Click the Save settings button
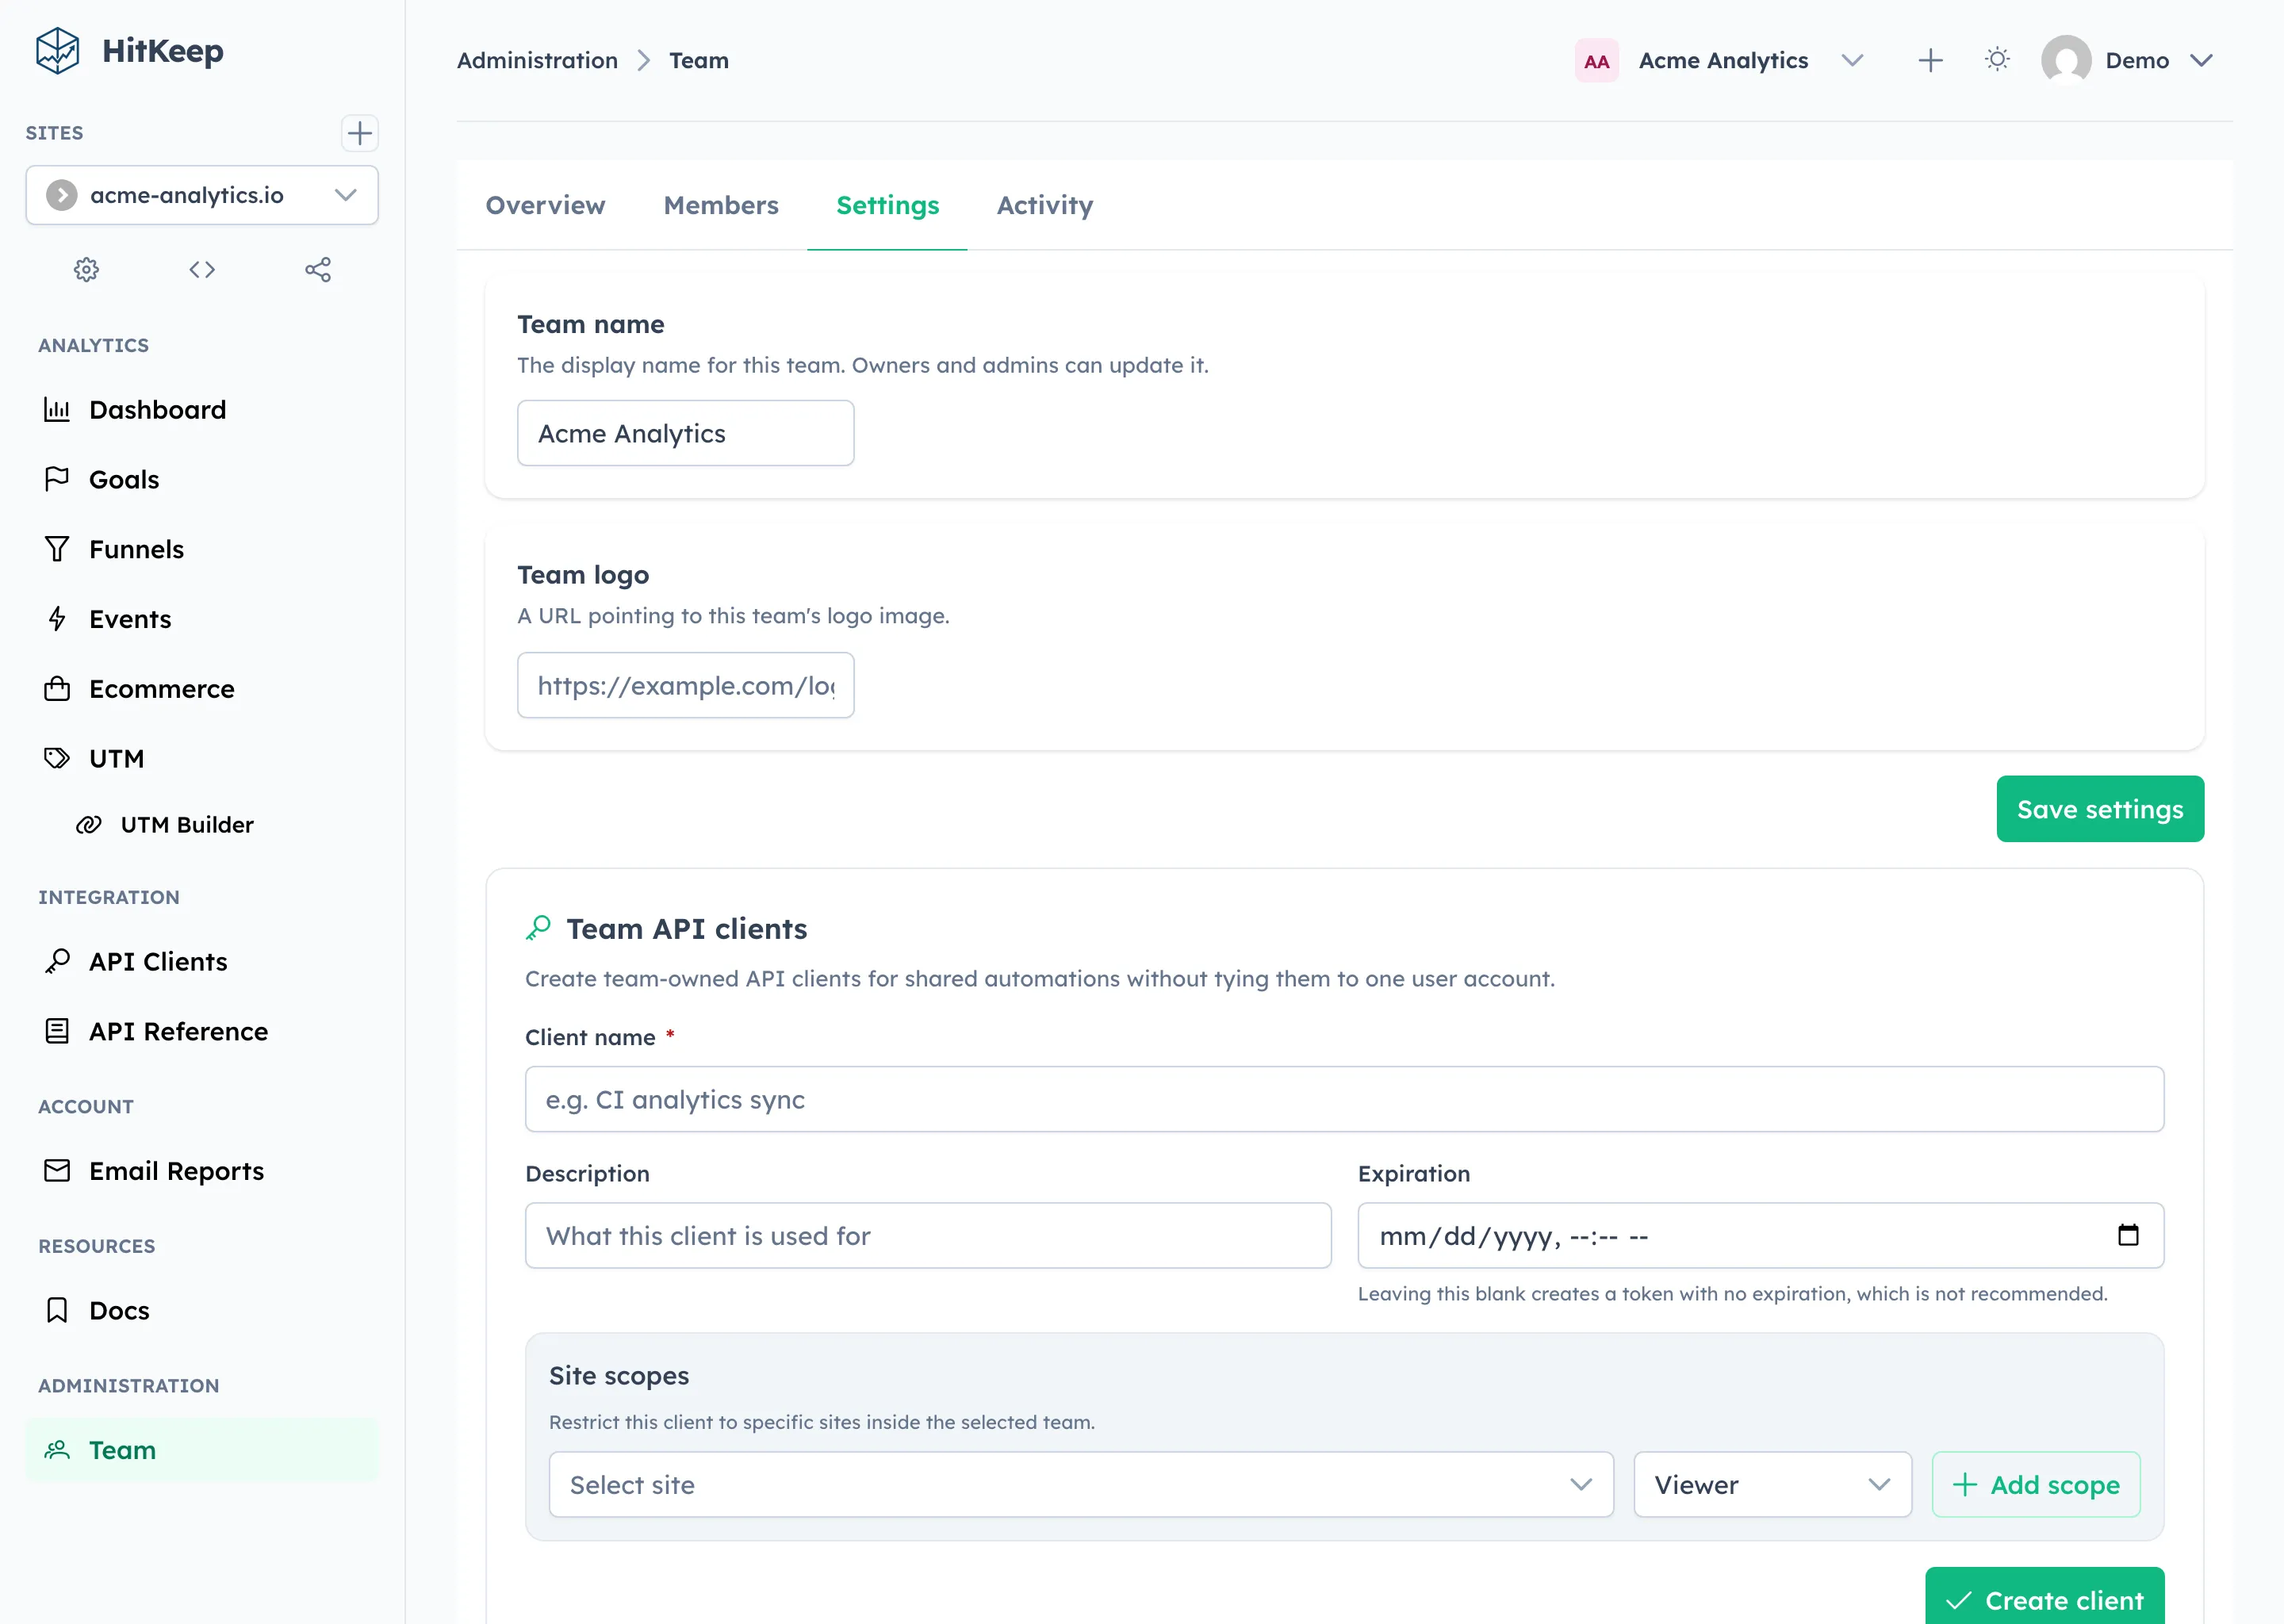 coord(2099,808)
